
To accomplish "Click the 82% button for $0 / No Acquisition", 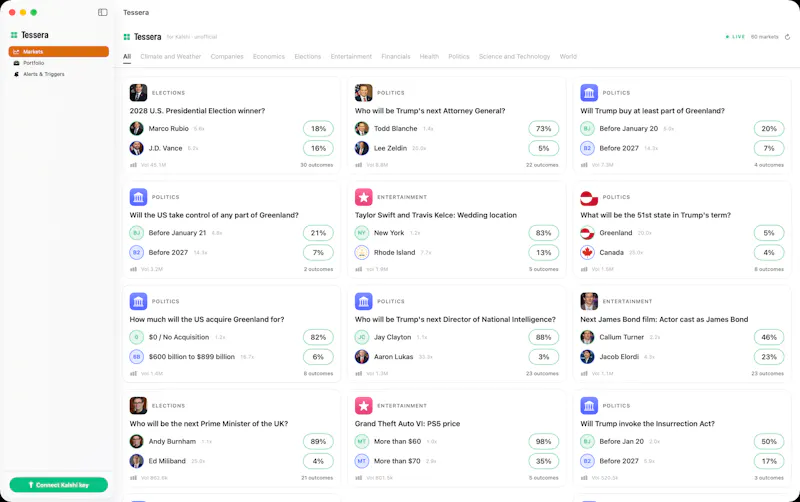I will point(318,337).
